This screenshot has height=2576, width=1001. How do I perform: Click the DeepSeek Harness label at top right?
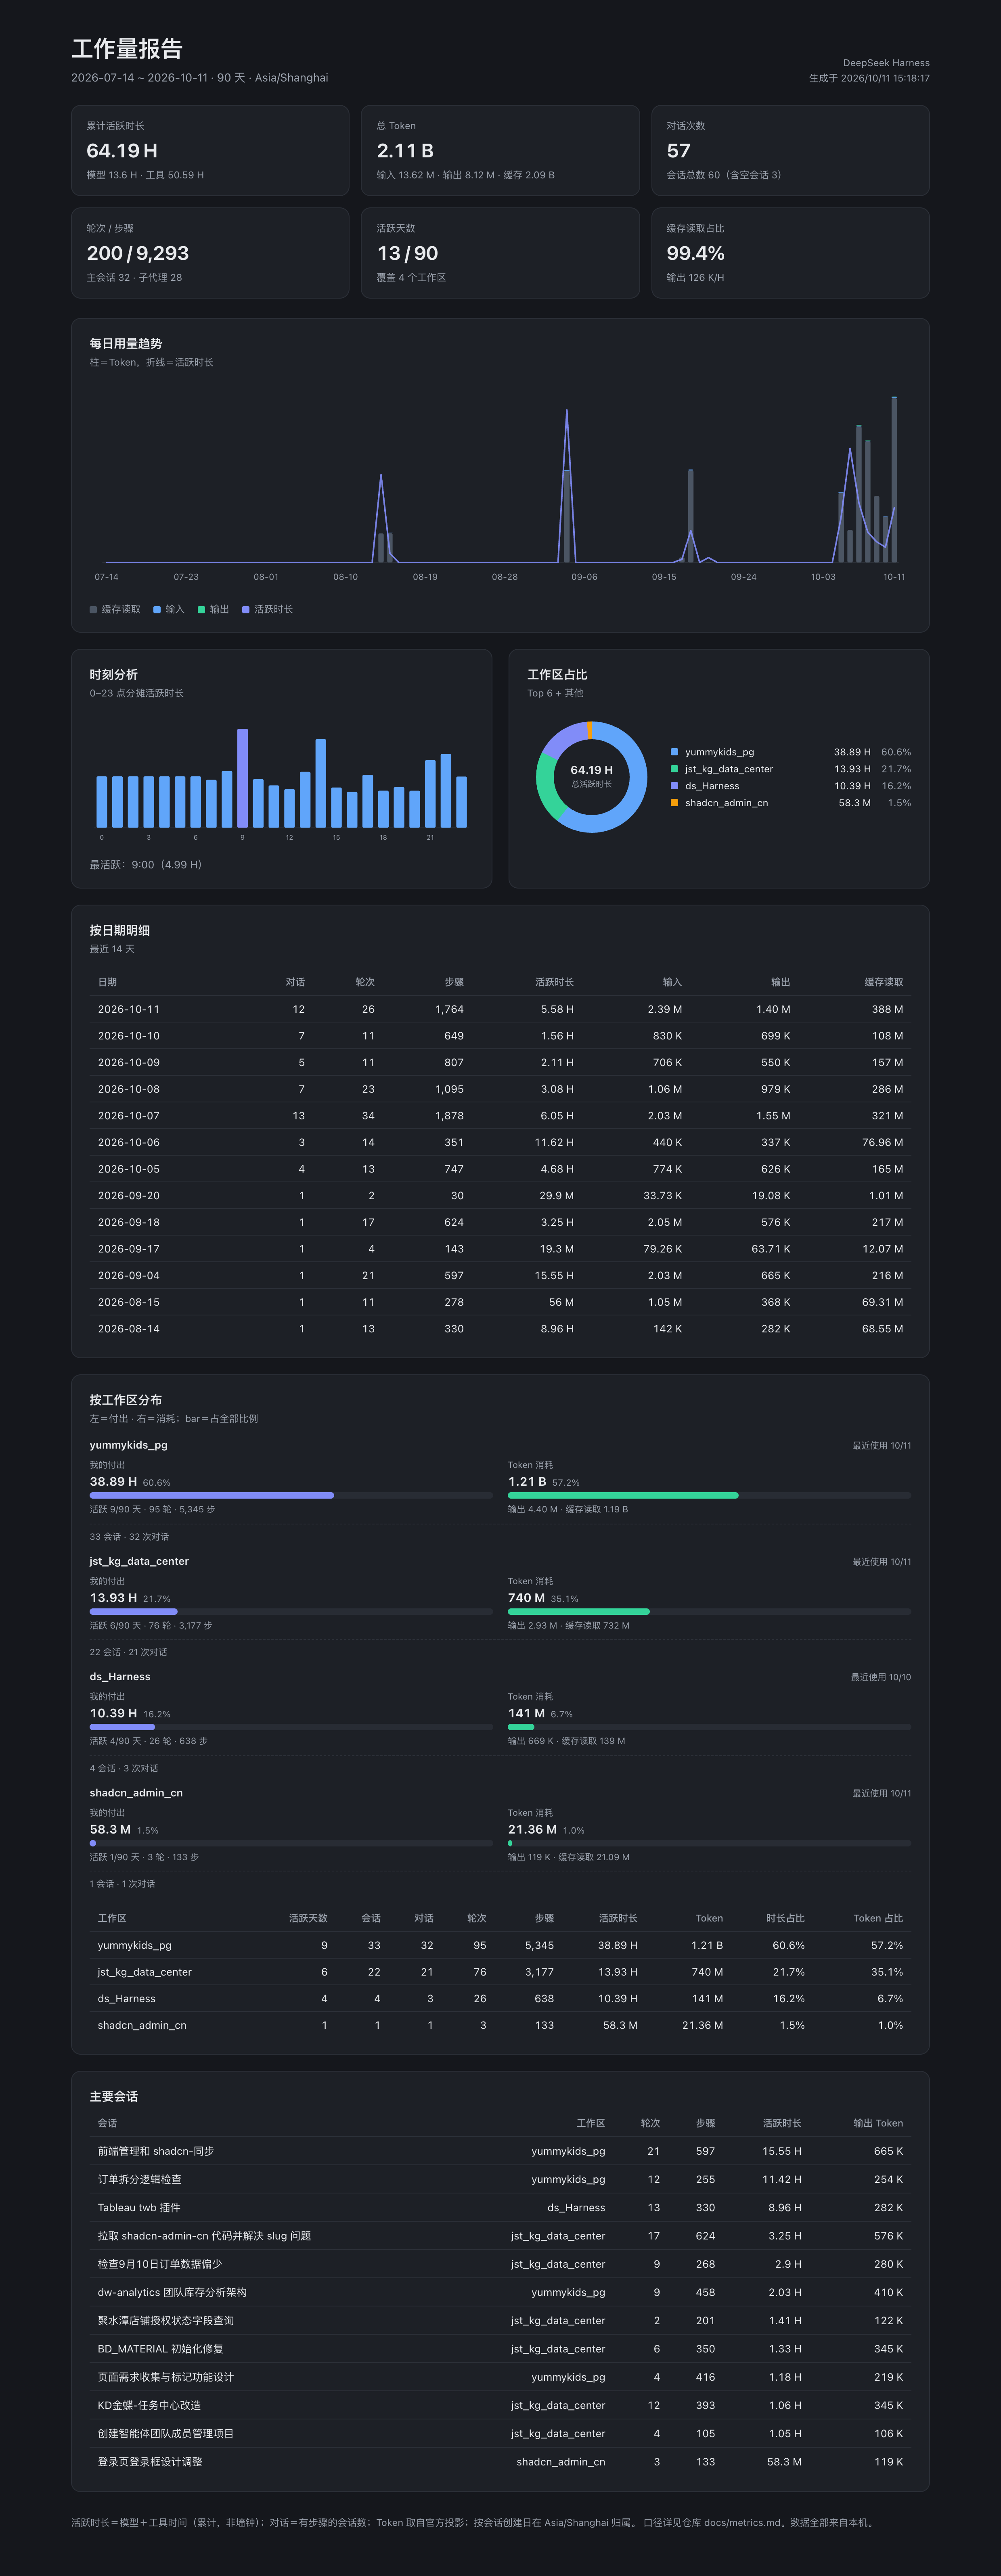[x=886, y=63]
